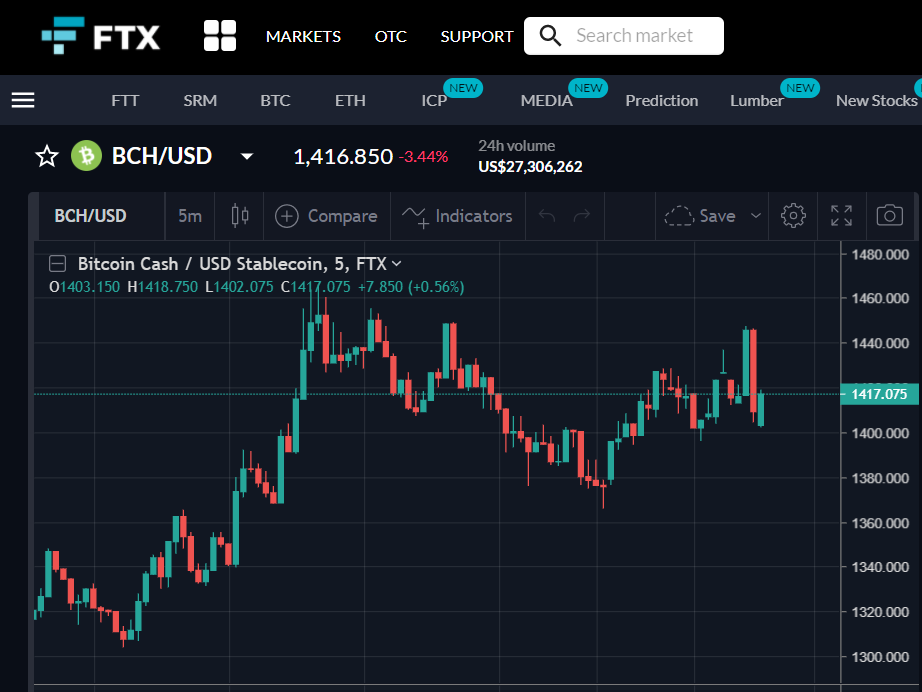The image size is (922, 692).
Task: Click the H1418.750 high value
Action: click(x=162, y=287)
